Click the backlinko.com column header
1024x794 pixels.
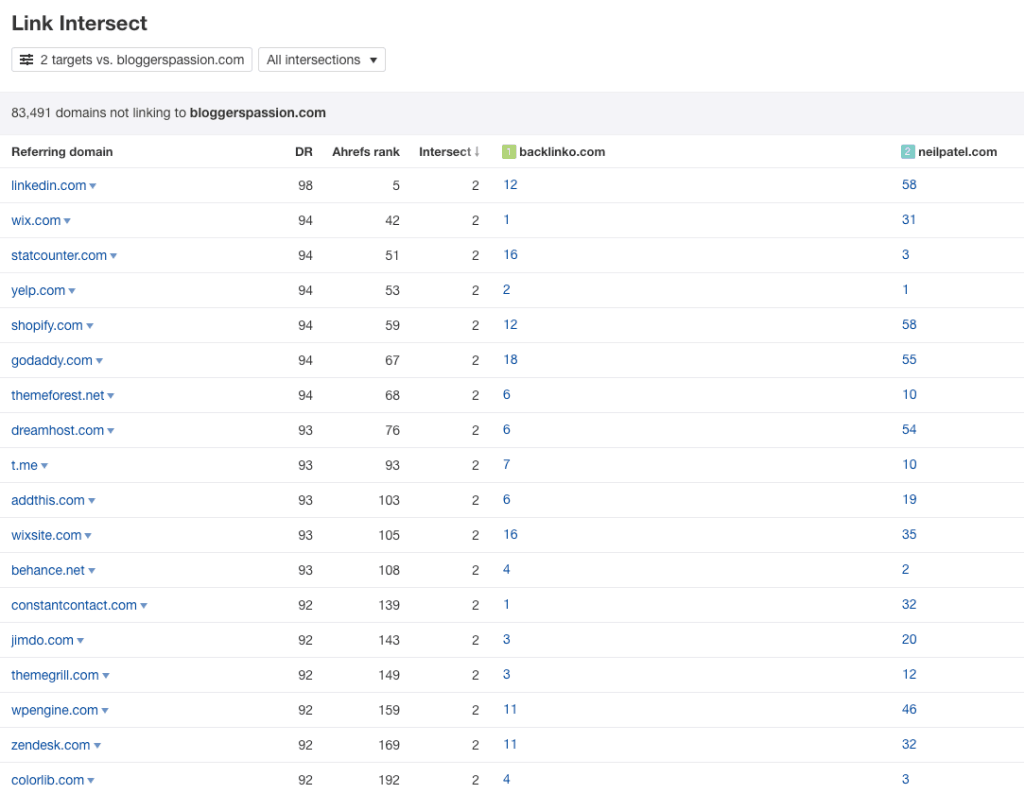point(561,152)
